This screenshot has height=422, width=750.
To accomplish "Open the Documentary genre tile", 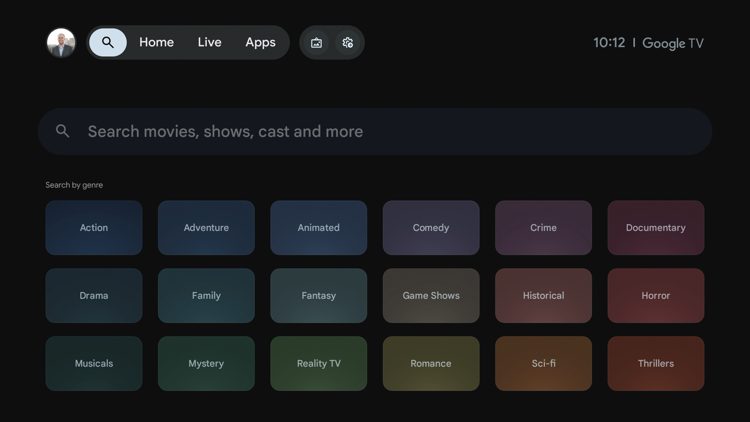I will [x=656, y=228].
